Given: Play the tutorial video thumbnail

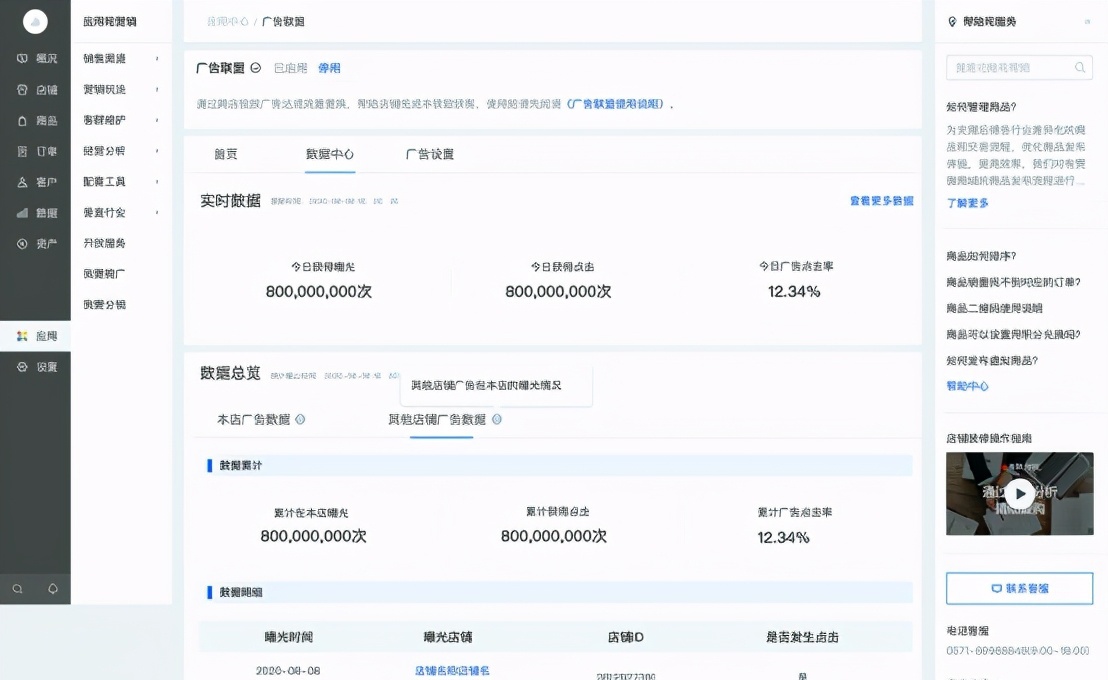Looking at the screenshot, I should (x=1019, y=493).
